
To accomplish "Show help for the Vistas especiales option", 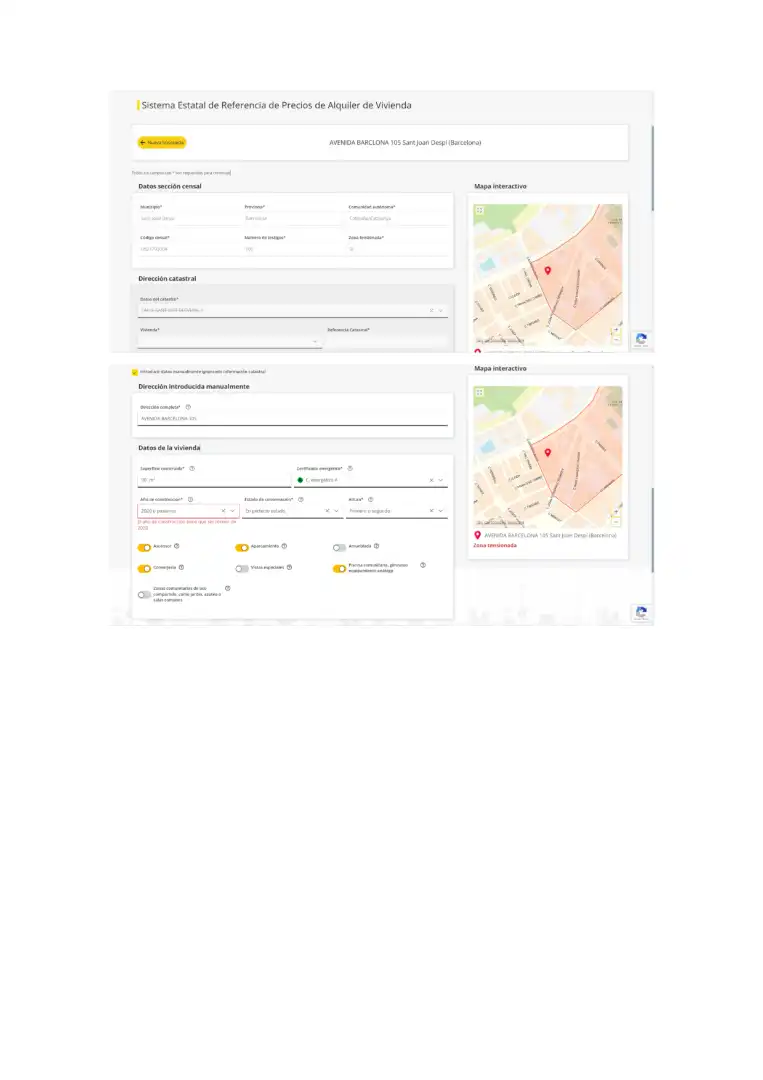I will pyautogui.click(x=289, y=568).
